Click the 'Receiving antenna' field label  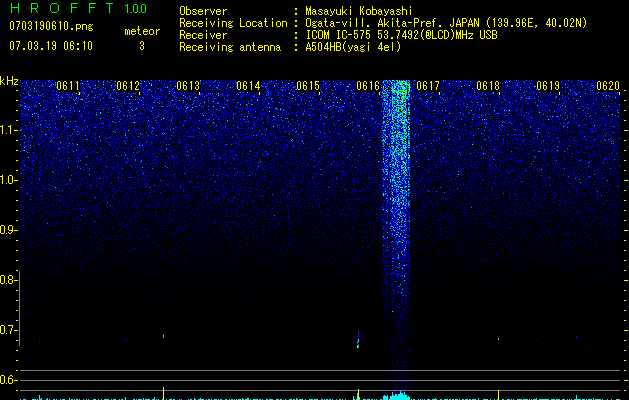pos(230,47)
